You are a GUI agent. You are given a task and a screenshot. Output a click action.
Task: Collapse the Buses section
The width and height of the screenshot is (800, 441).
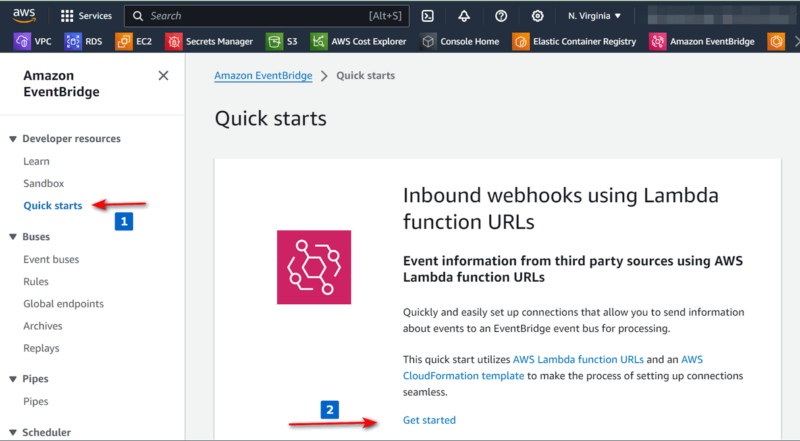[13, 237]
